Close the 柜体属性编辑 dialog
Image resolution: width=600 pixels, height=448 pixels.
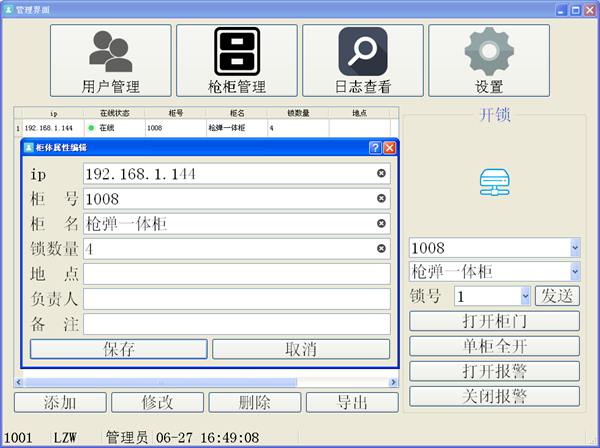[x=390, y=147]
